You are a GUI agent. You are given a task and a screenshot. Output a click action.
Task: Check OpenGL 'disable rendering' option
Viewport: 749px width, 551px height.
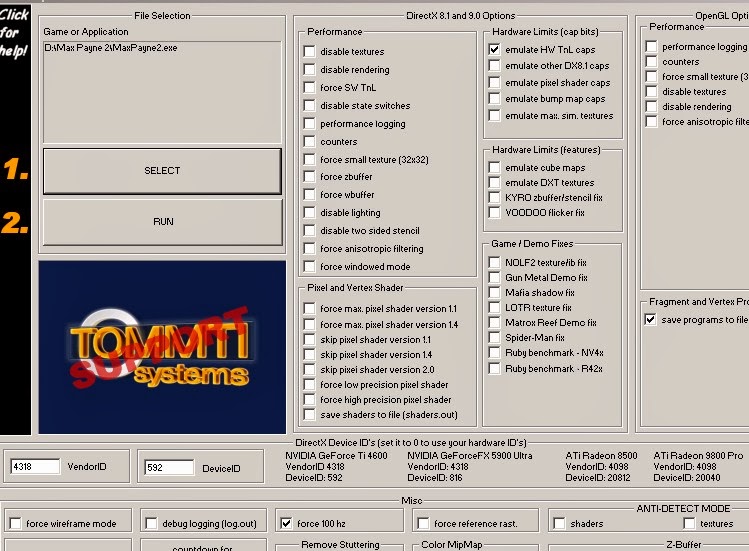[x=651, y=107]
